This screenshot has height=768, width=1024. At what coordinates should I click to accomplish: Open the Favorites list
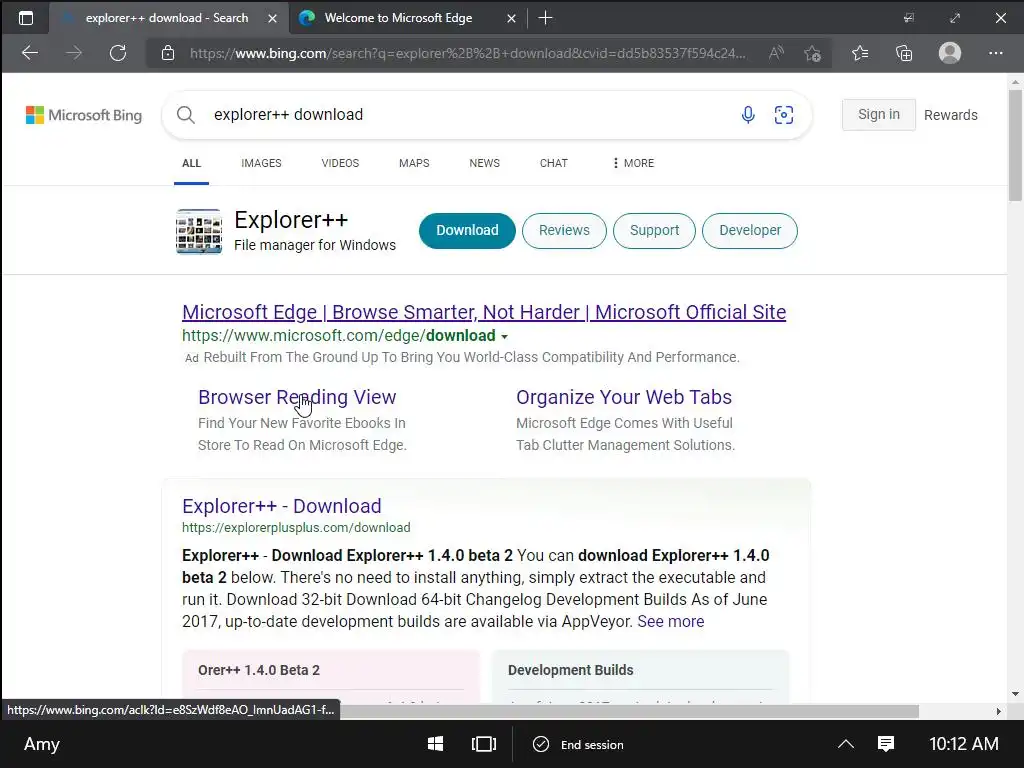[860, 53]
